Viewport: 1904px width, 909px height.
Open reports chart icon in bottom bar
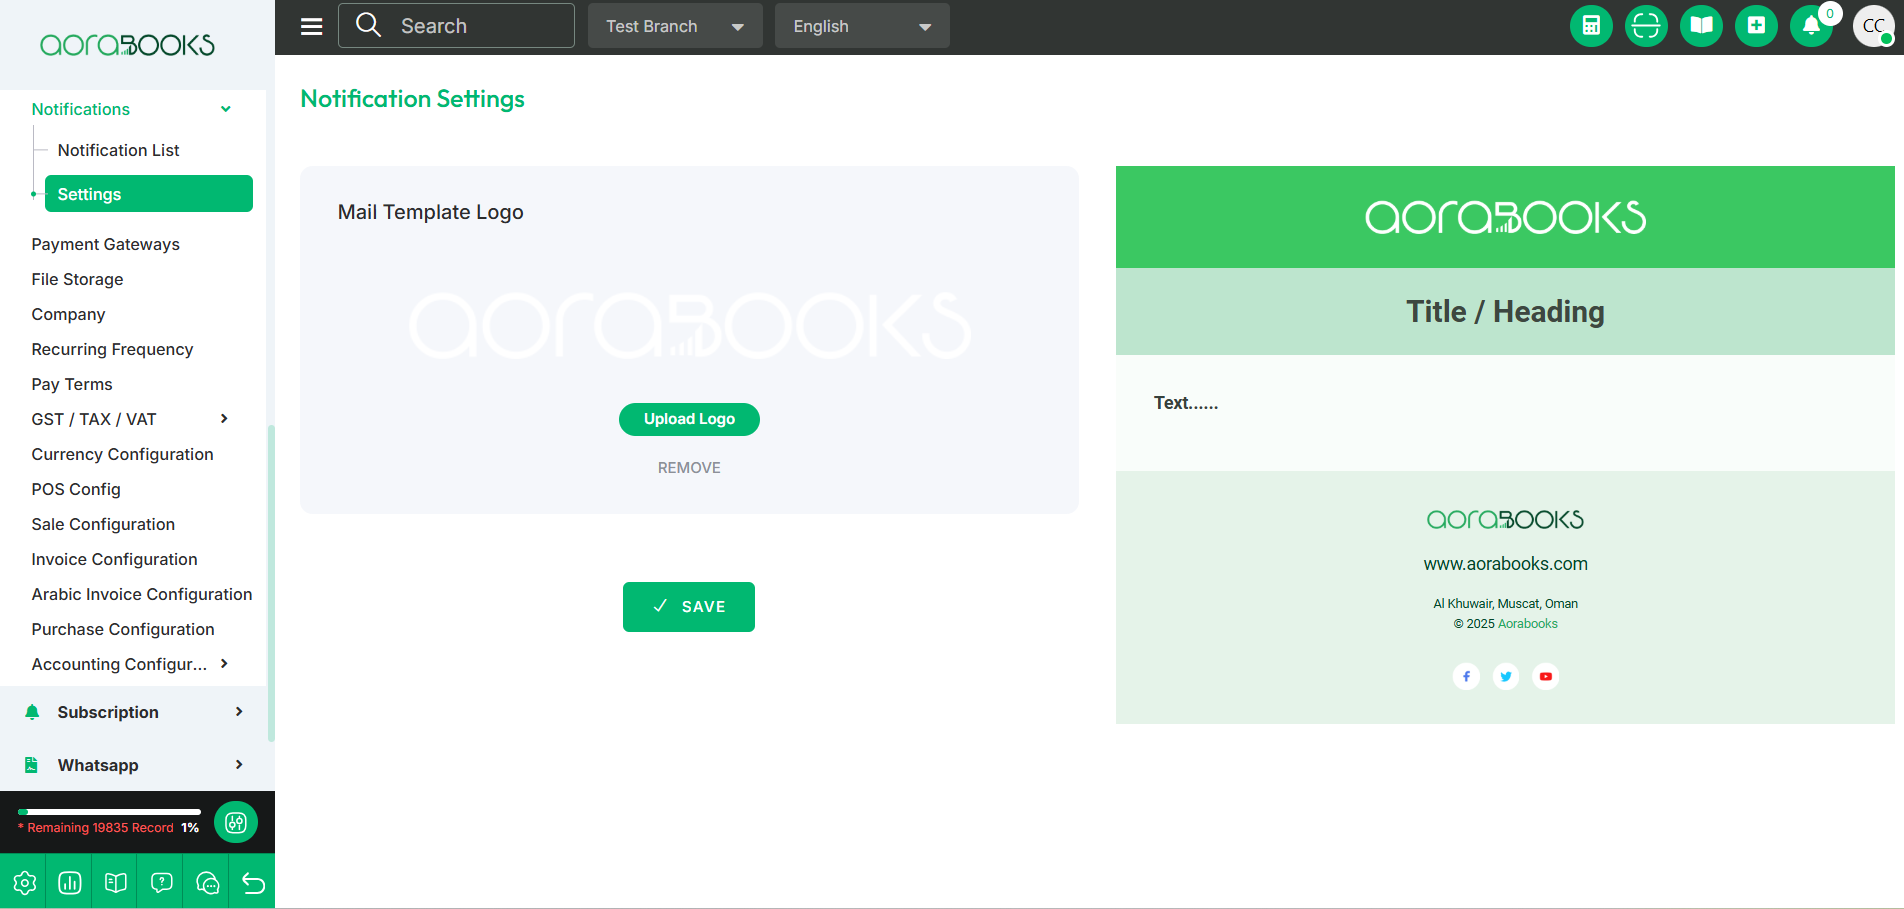tap(70, 882)
